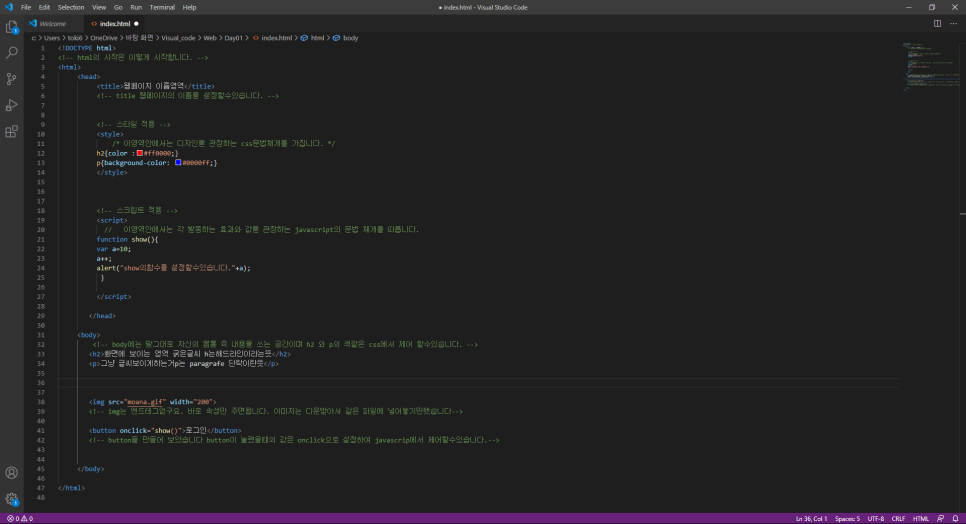Open the Help menu
This screenshot has width=966, height=524.
tap(189, 7)
